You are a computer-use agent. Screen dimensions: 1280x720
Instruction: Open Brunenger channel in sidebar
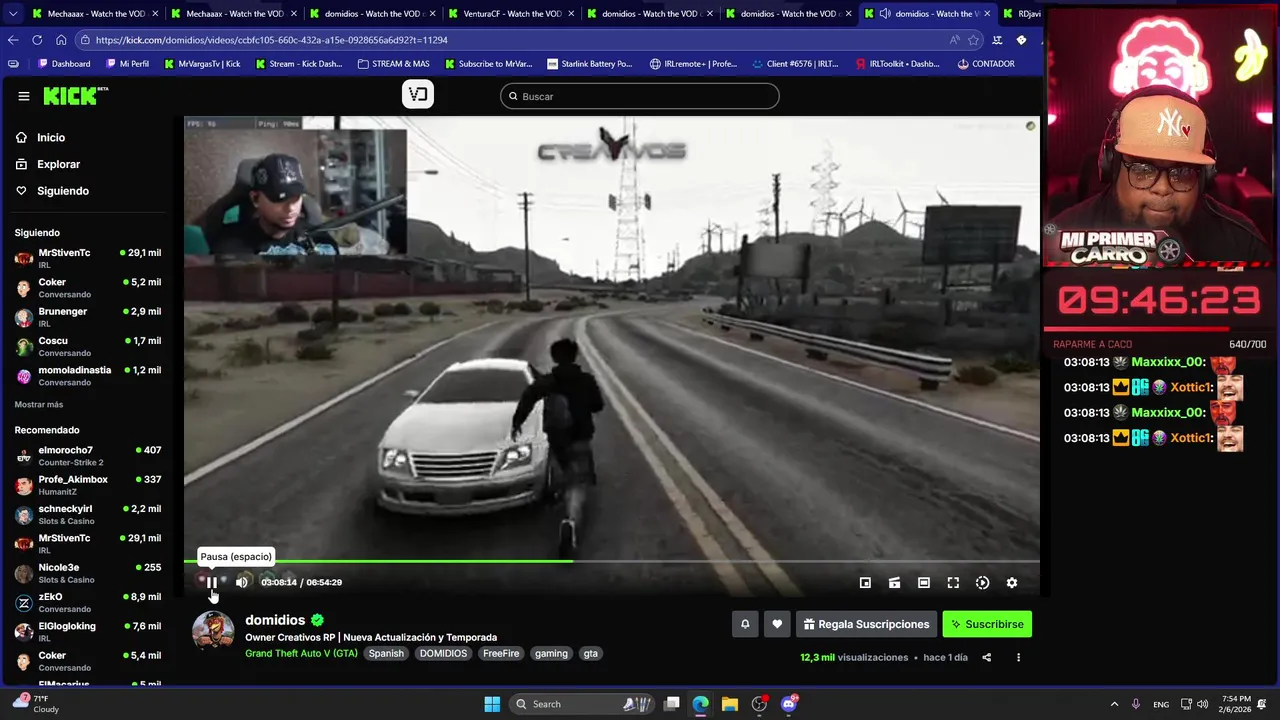[x=88, y=317]
